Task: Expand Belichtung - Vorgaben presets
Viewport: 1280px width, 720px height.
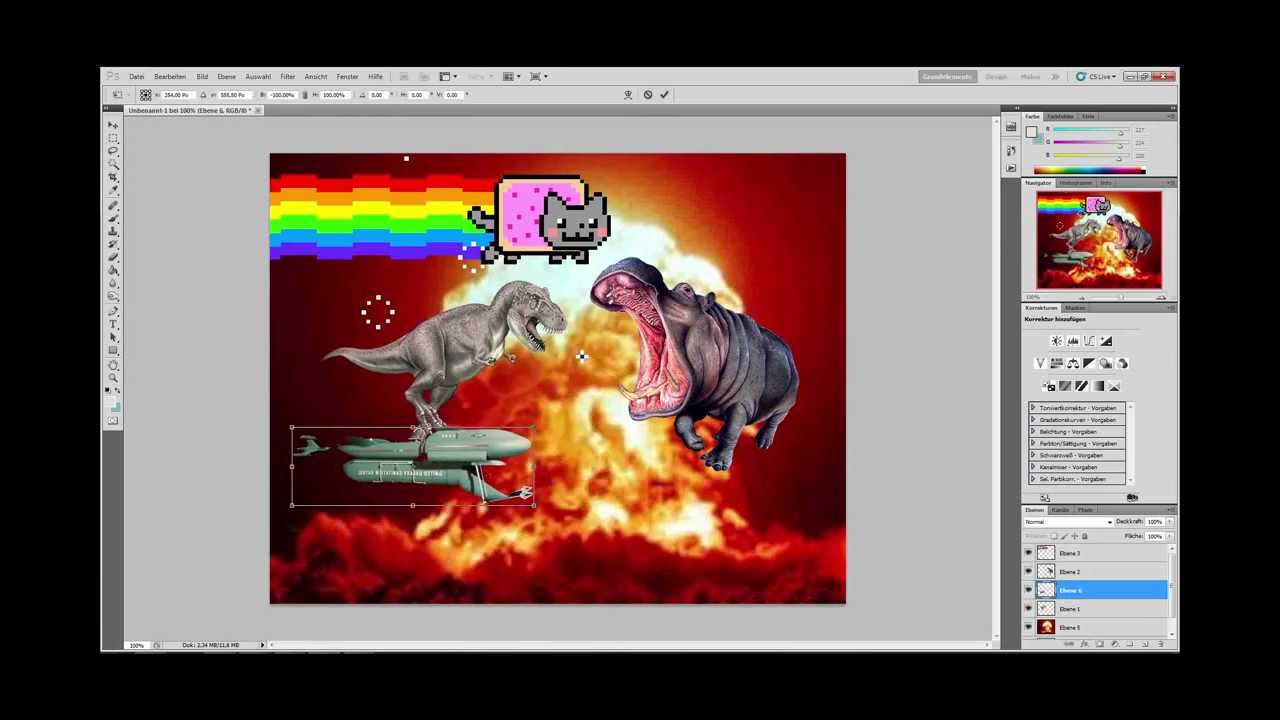Action: click(x=1033, y=432)
